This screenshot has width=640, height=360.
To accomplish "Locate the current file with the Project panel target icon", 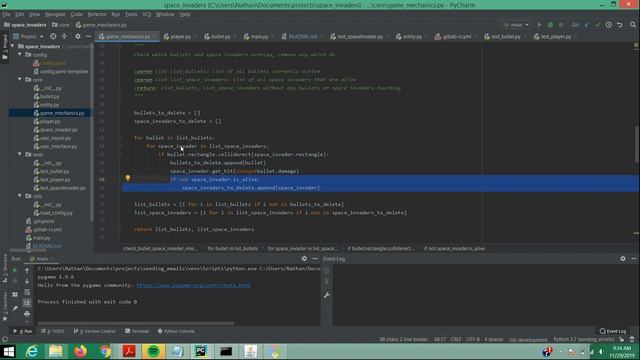I will pyautogui.click(x=53, y=36).
